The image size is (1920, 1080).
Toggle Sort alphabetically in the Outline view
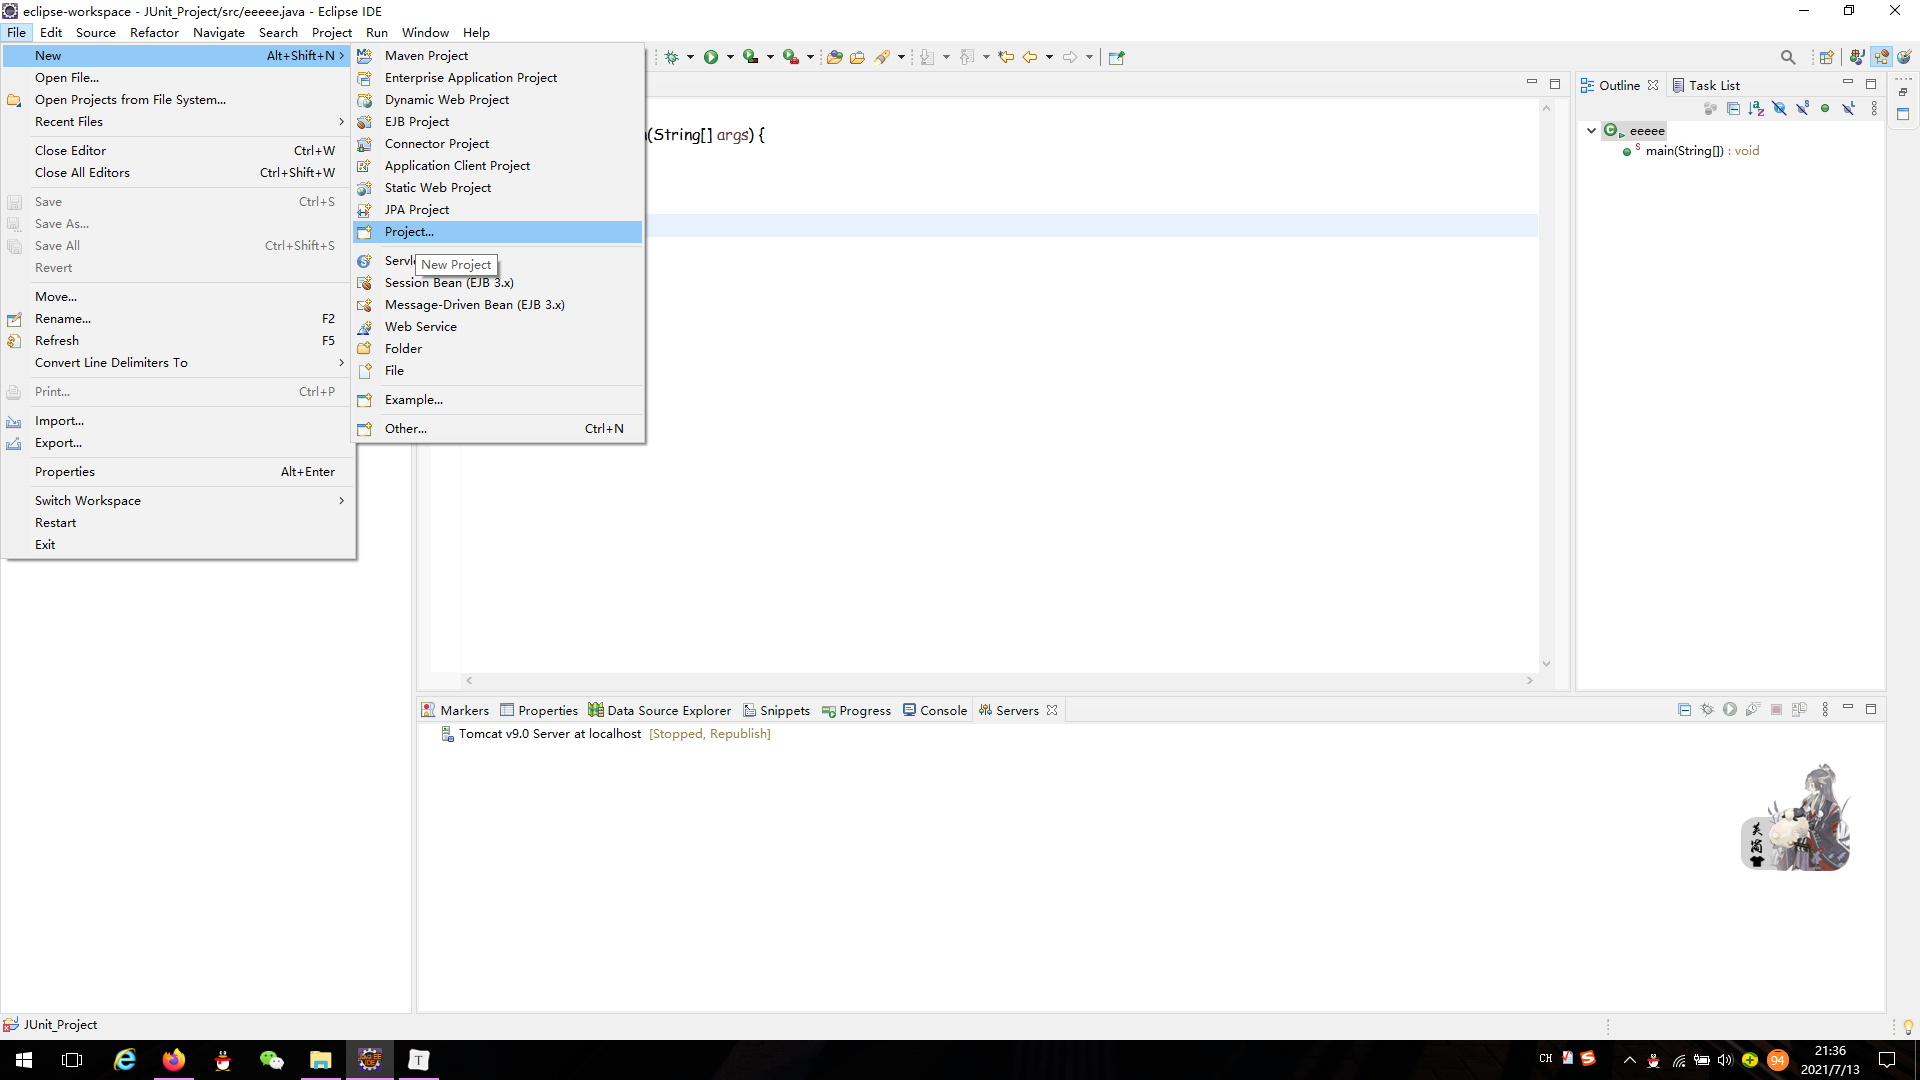pyautogui.click(x=1756, y=108)
